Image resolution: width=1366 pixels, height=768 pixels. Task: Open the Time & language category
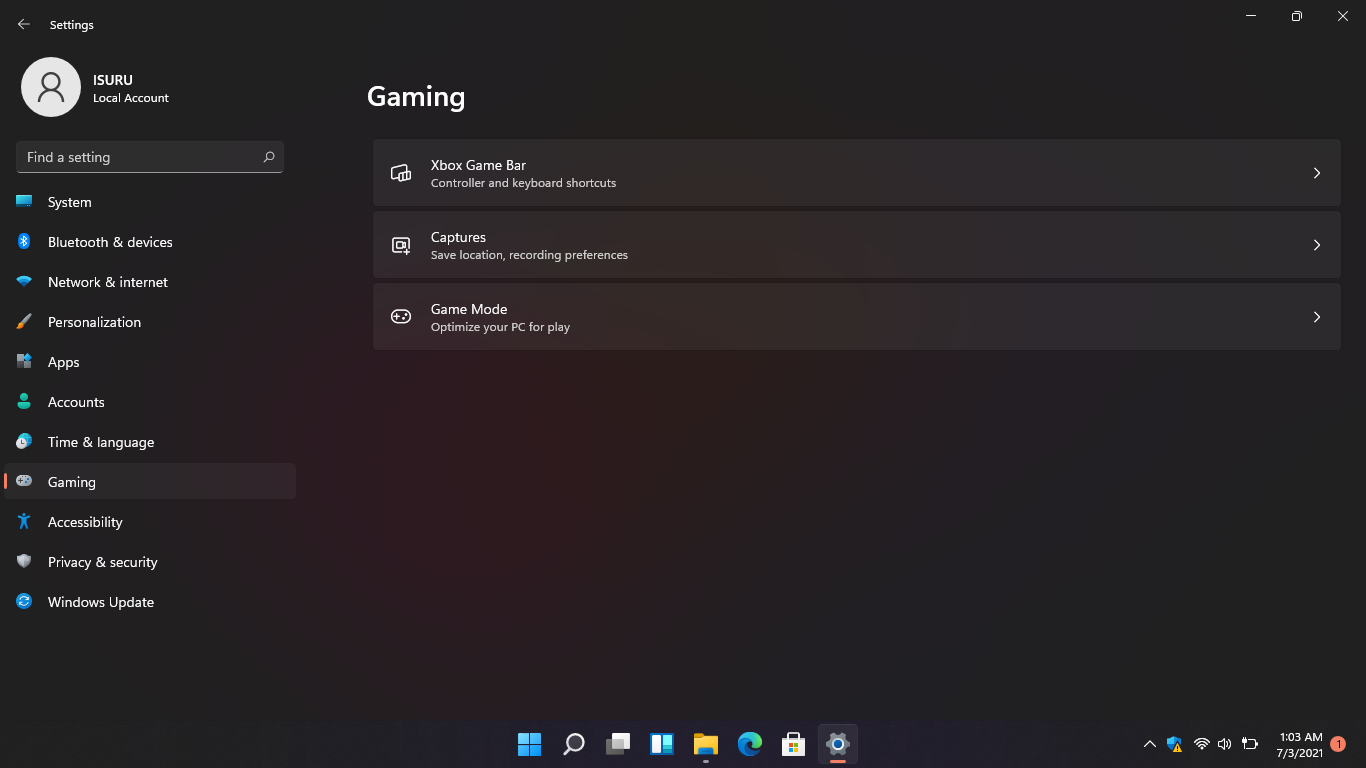(150, 442)
